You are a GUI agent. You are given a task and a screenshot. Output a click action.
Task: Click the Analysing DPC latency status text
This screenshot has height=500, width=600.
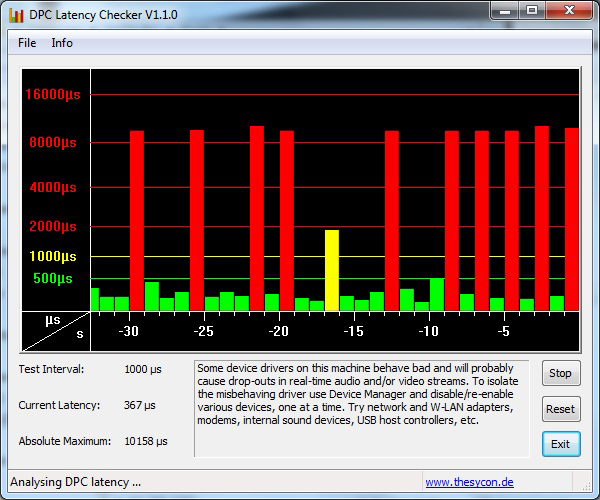[75, 482]
